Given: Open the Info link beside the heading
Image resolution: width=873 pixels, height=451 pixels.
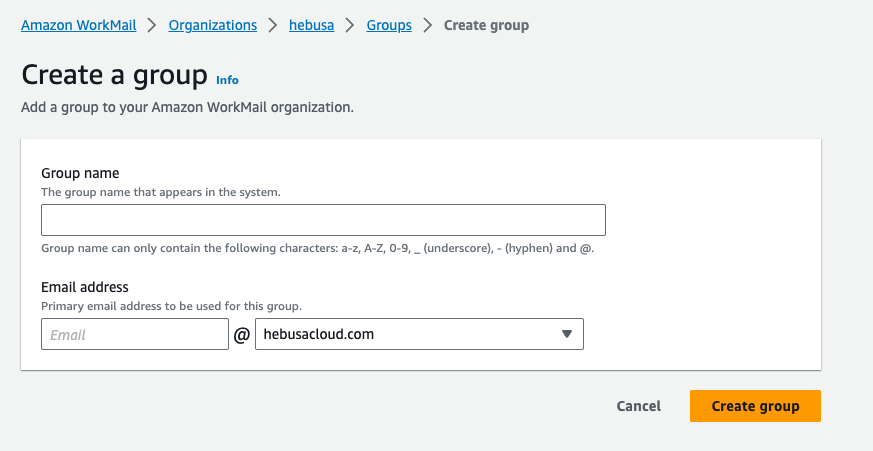Looking at the screenshot, I should point(227,80).
